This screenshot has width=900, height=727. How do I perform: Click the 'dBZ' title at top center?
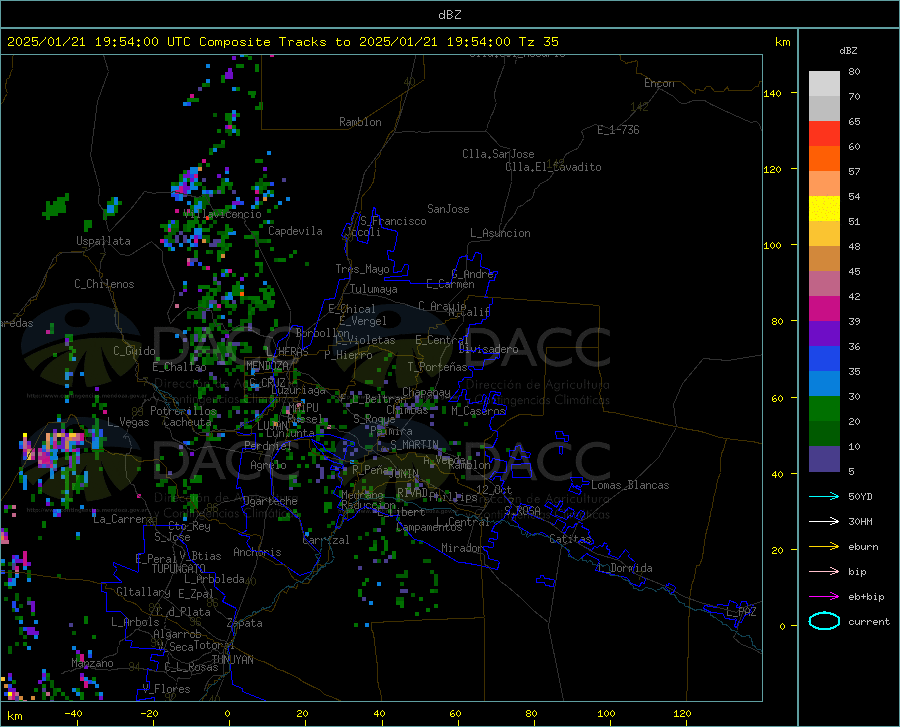coord(449,15)
